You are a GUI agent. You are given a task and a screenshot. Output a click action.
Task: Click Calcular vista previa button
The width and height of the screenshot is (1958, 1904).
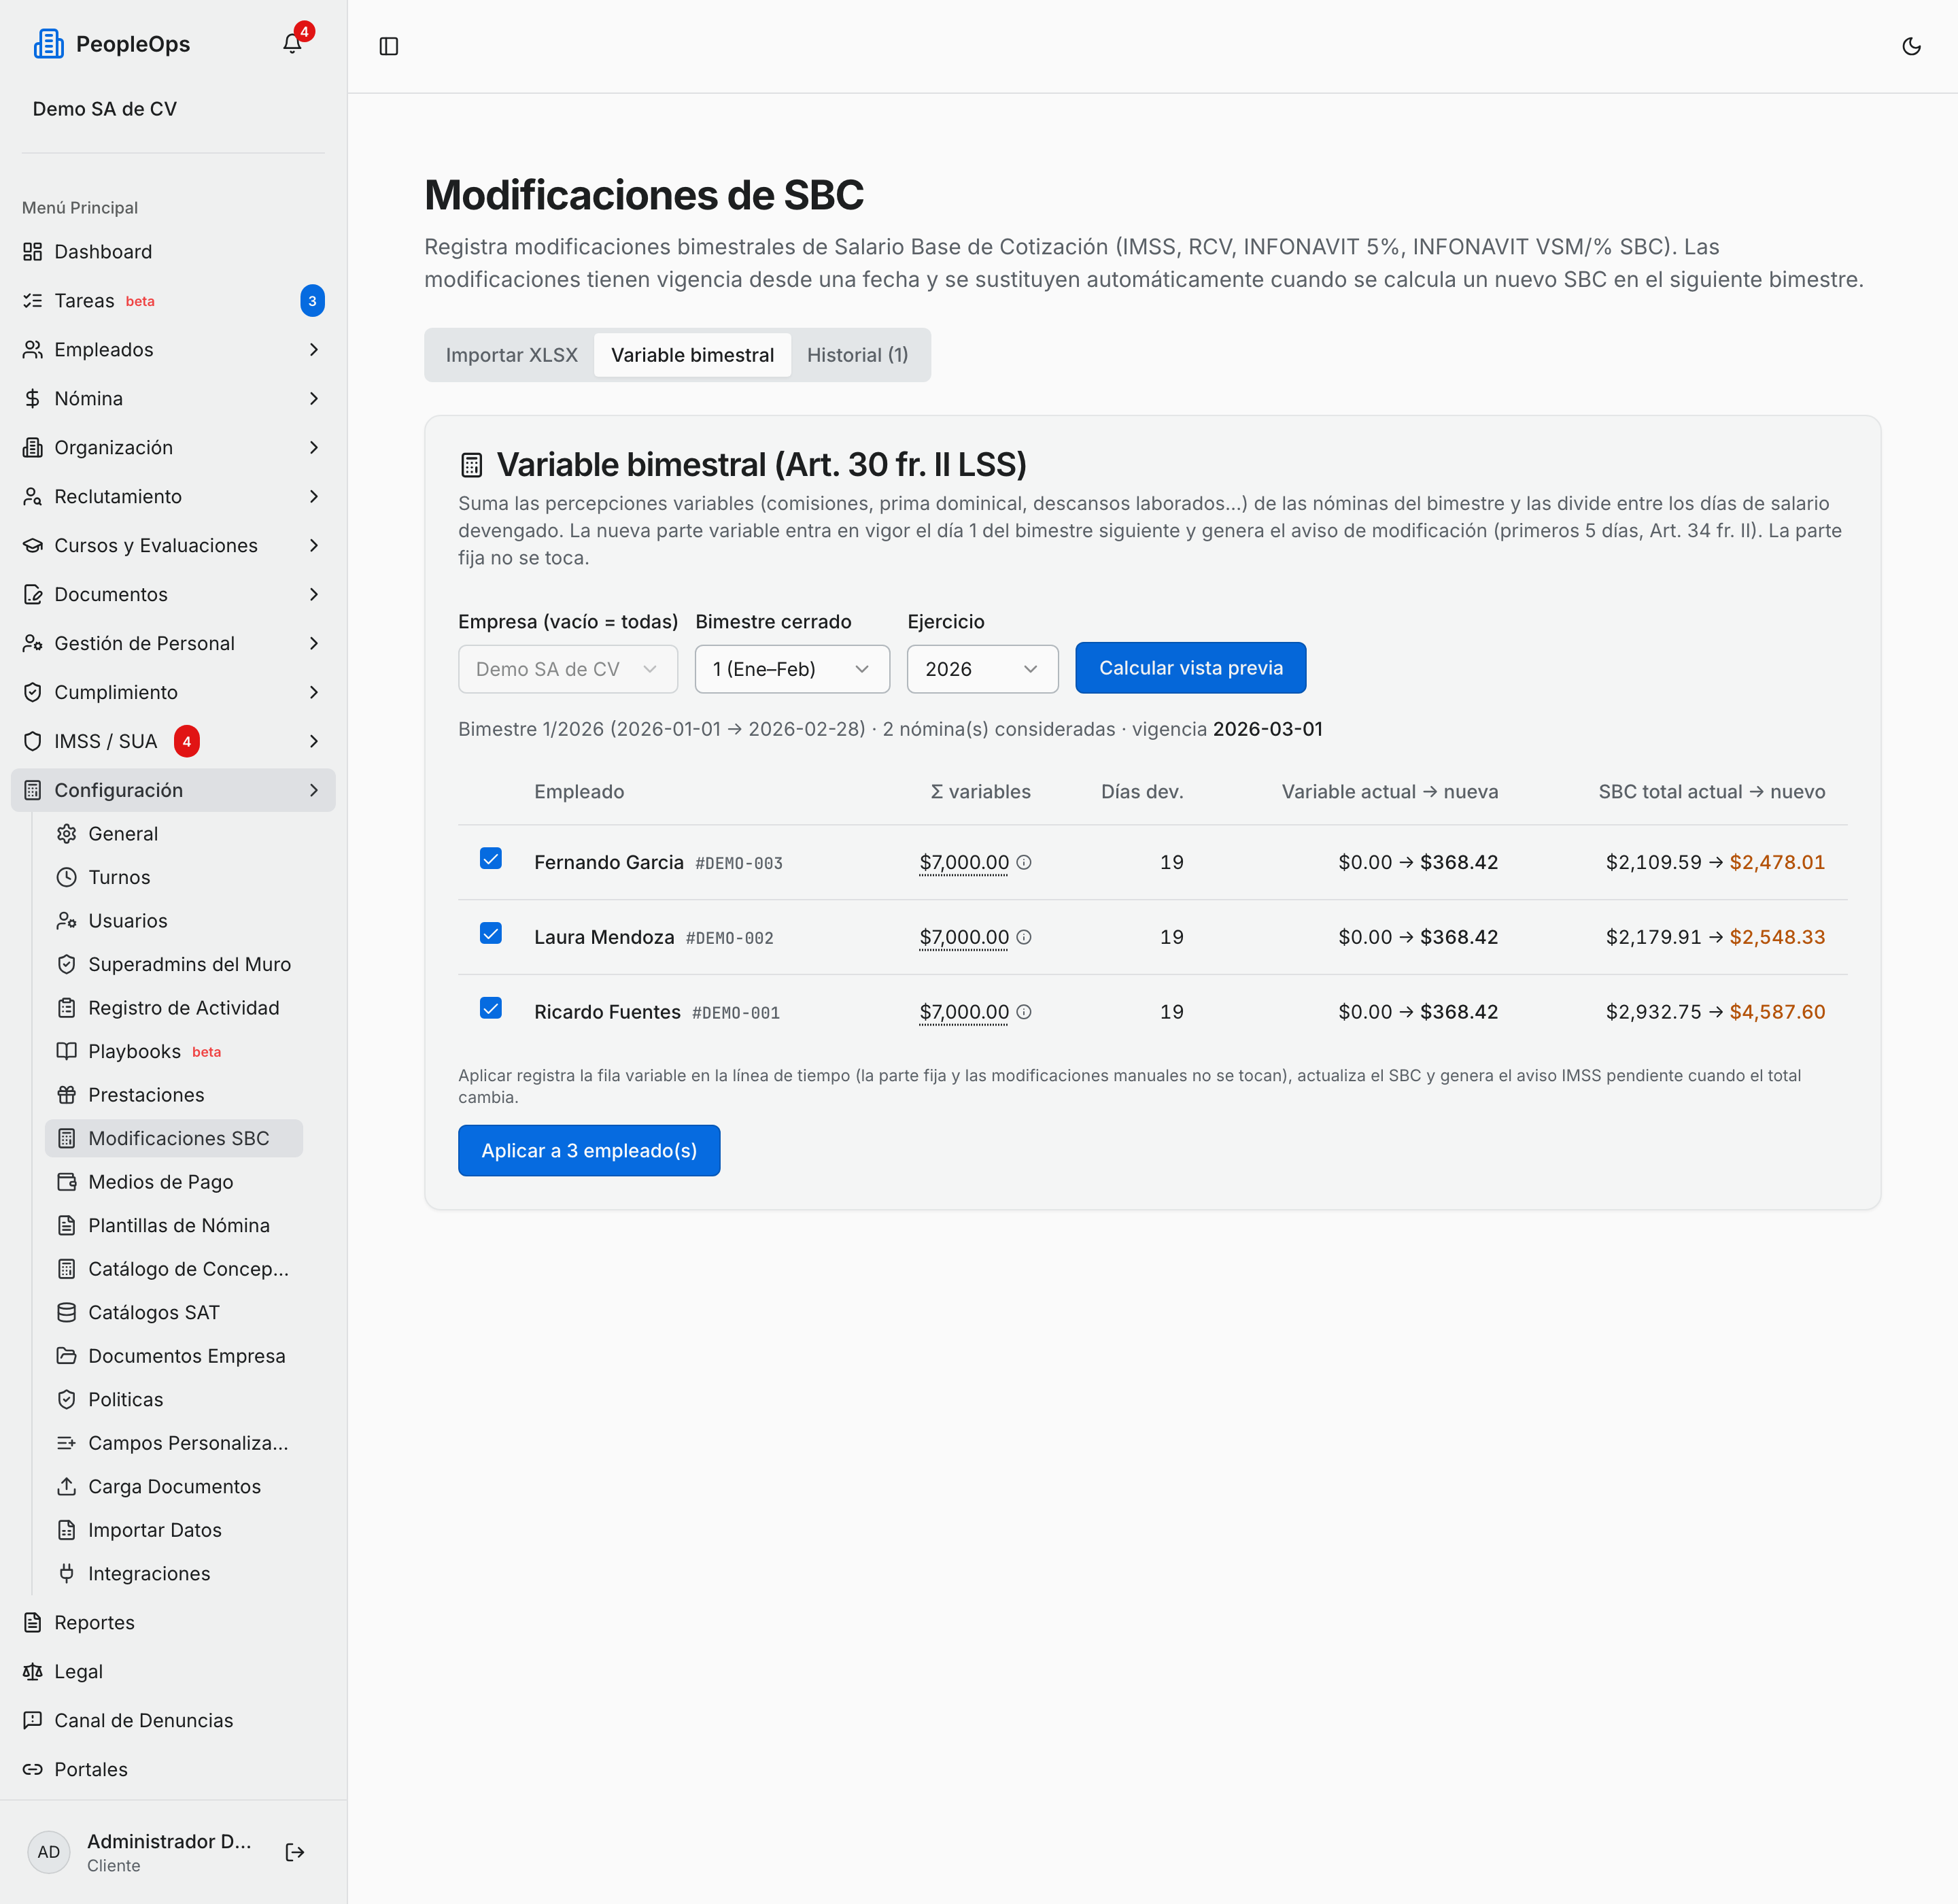[x=1190, y=668]
